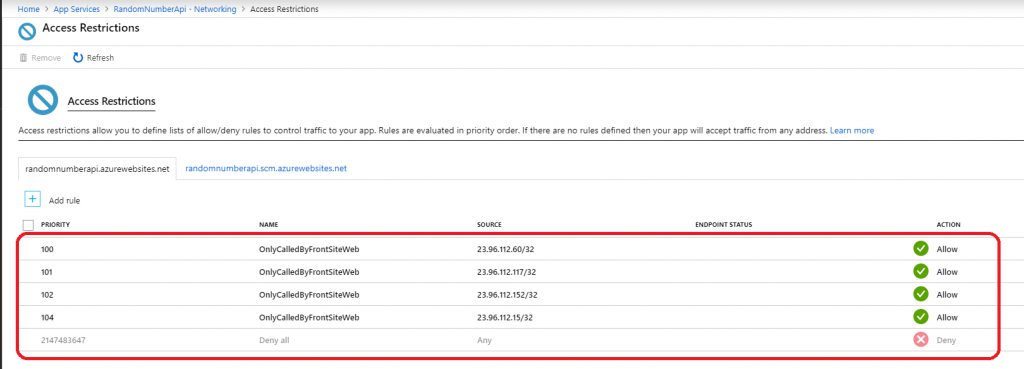
Task: Click green Allow check icon for 23.96.112.60/32
Action: (921, 249)
